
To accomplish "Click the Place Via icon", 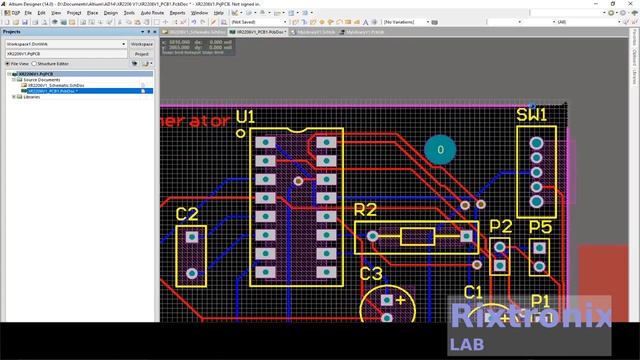I will coord(331,22).
